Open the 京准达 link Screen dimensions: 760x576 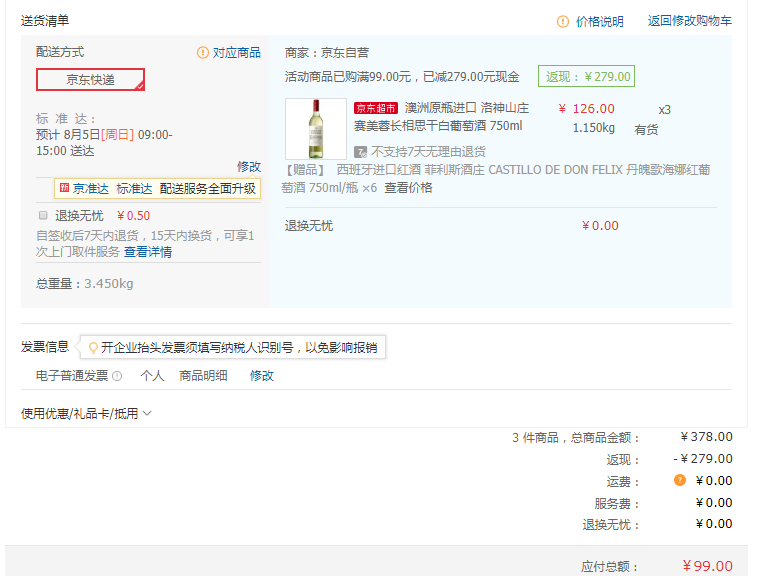tap(91, 189)
